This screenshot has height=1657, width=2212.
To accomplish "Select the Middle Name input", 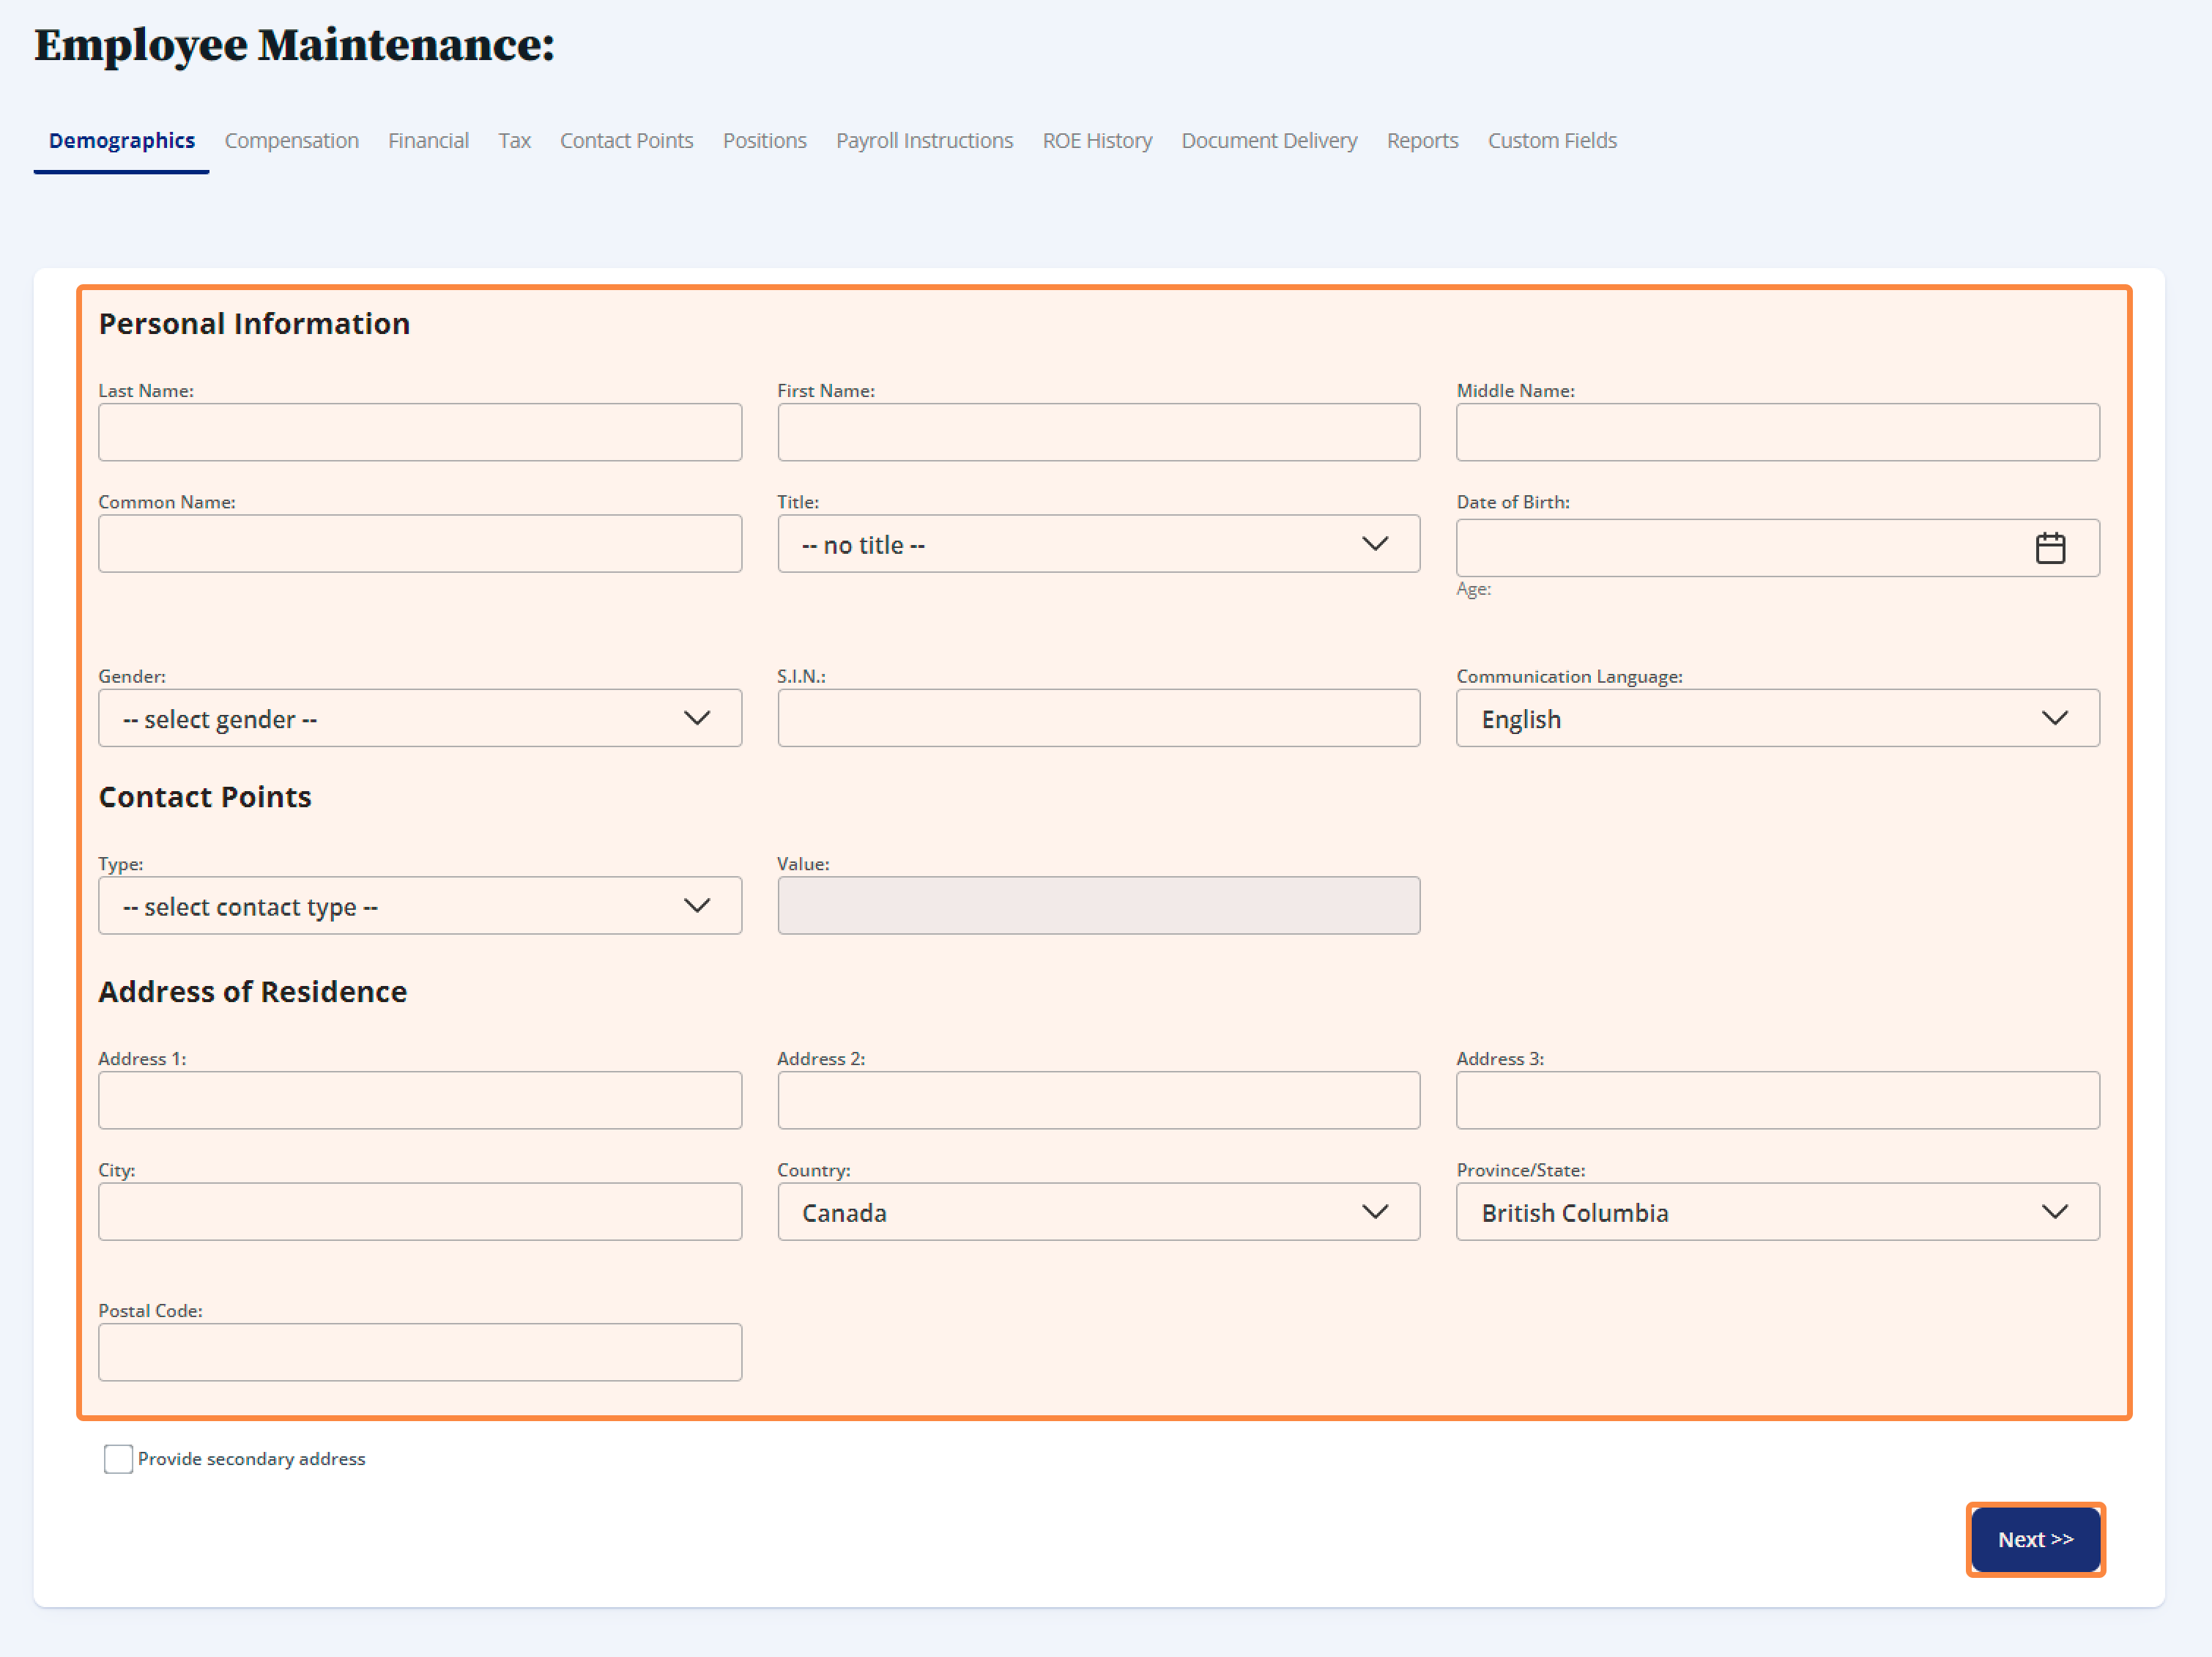I will click(x=1777, y=432).
